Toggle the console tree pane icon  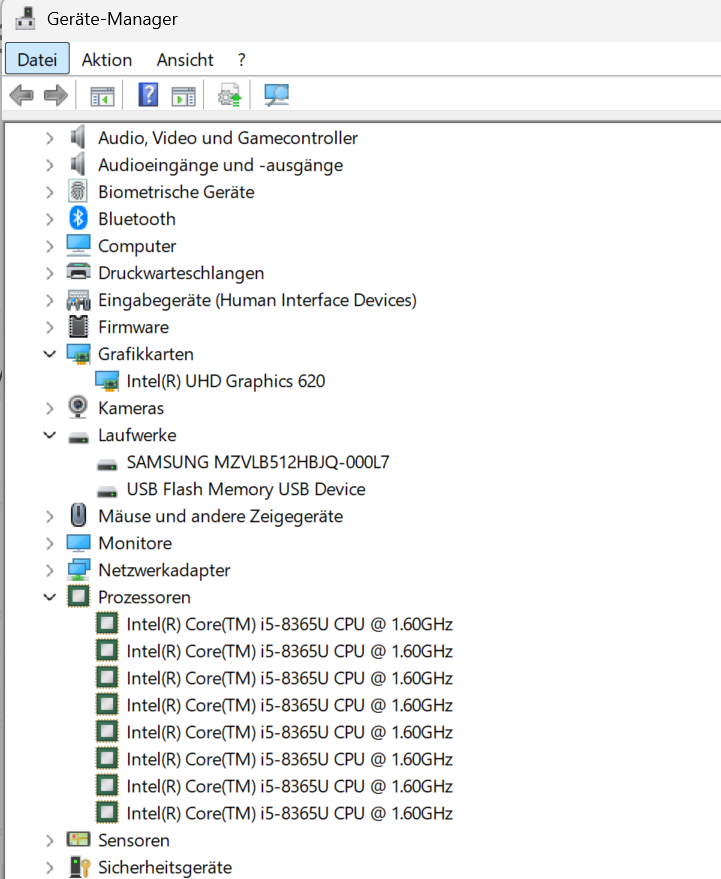point(103,96)
